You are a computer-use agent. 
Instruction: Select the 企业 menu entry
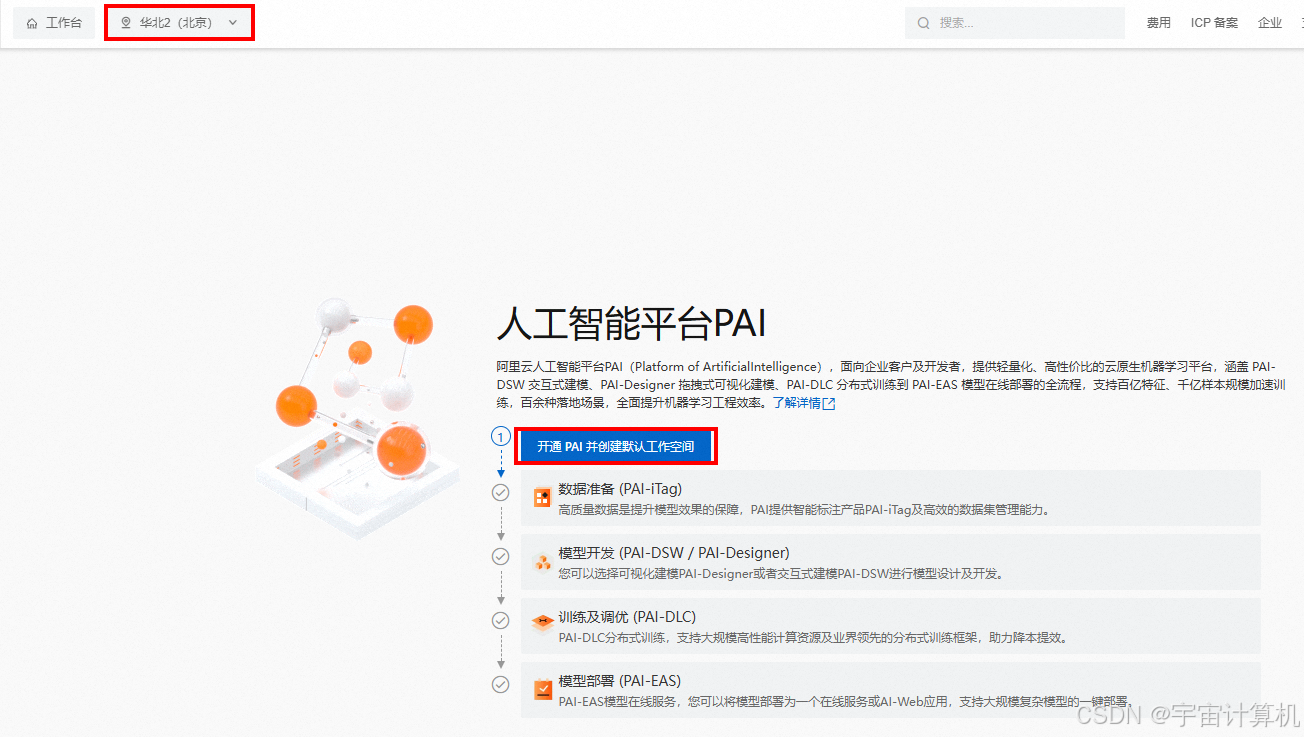[1269, 22]
